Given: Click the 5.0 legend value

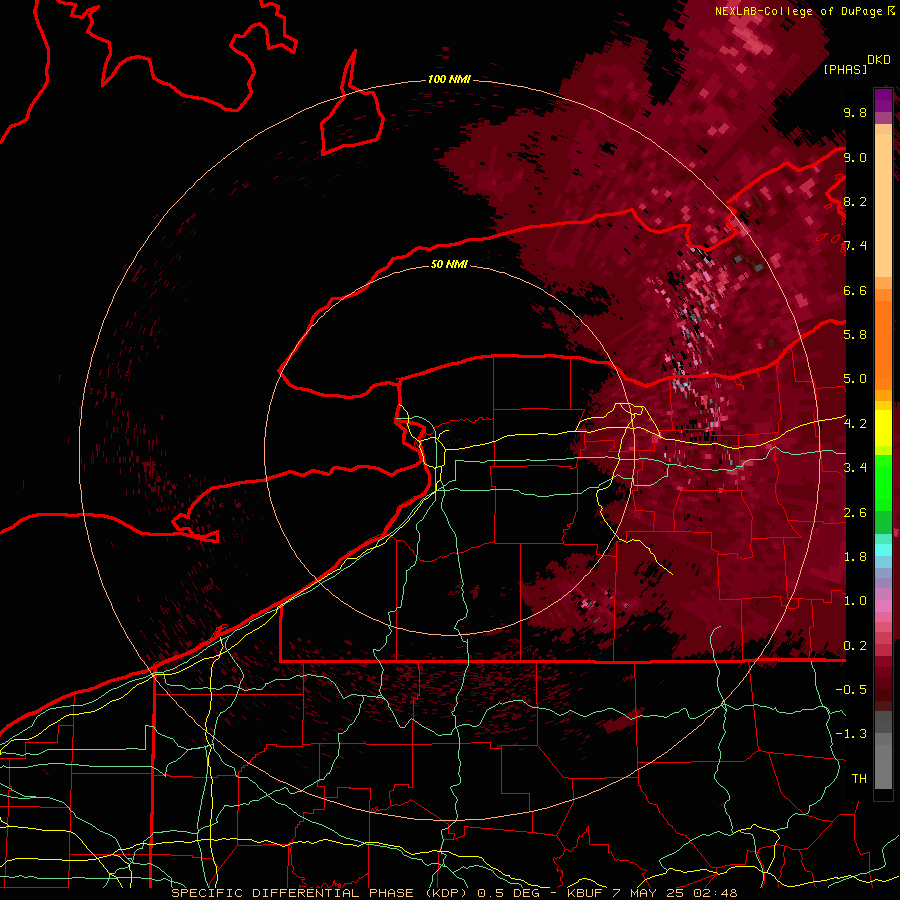Looking at the screenshot, I should 855,379.
